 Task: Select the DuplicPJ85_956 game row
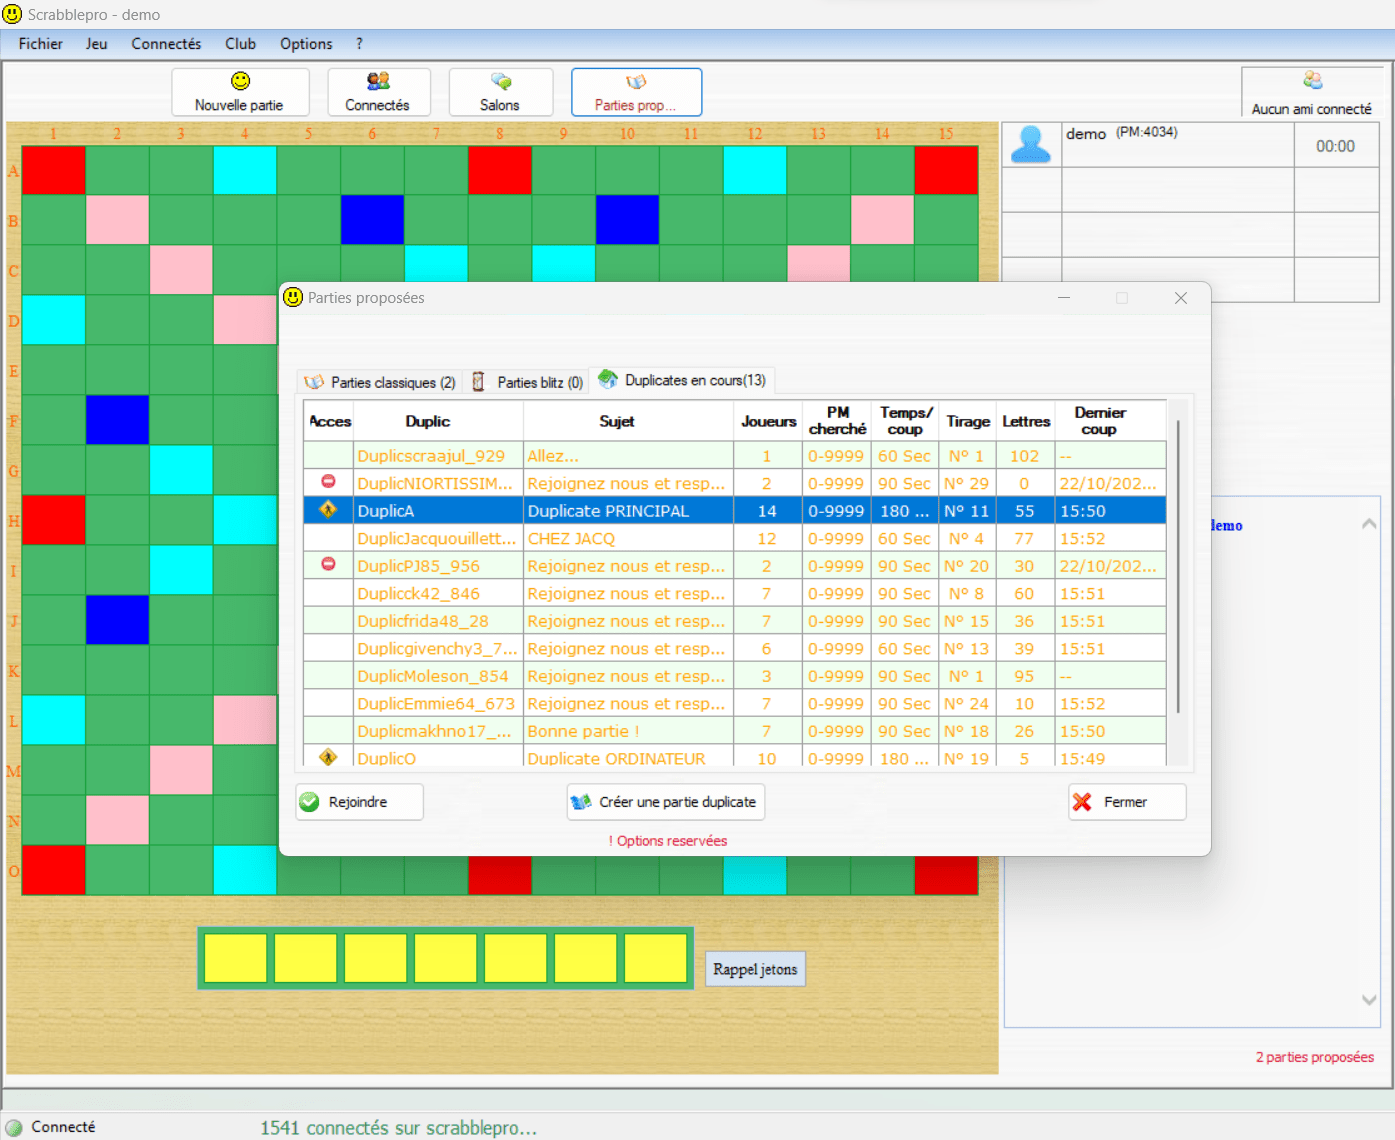pyautogui.click(x=735, y=566)
